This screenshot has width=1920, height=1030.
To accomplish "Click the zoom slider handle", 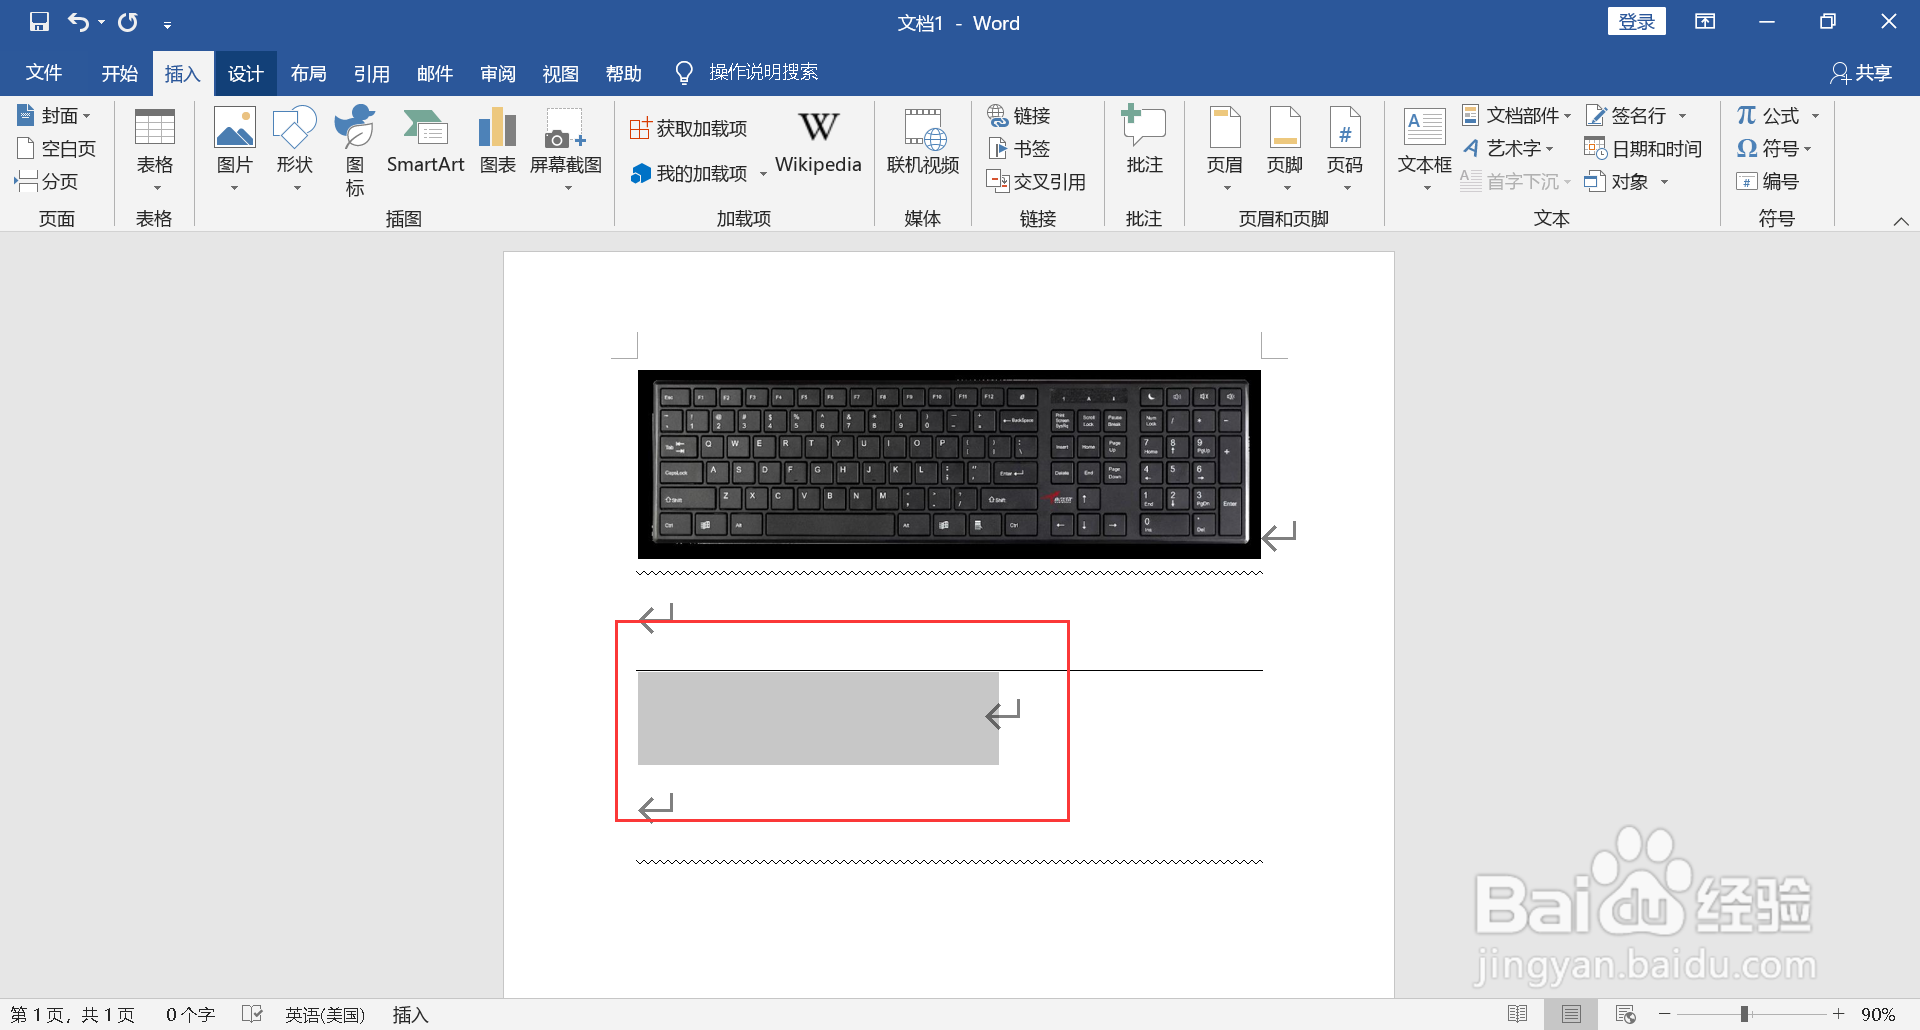I will tap(1744, 1014).
